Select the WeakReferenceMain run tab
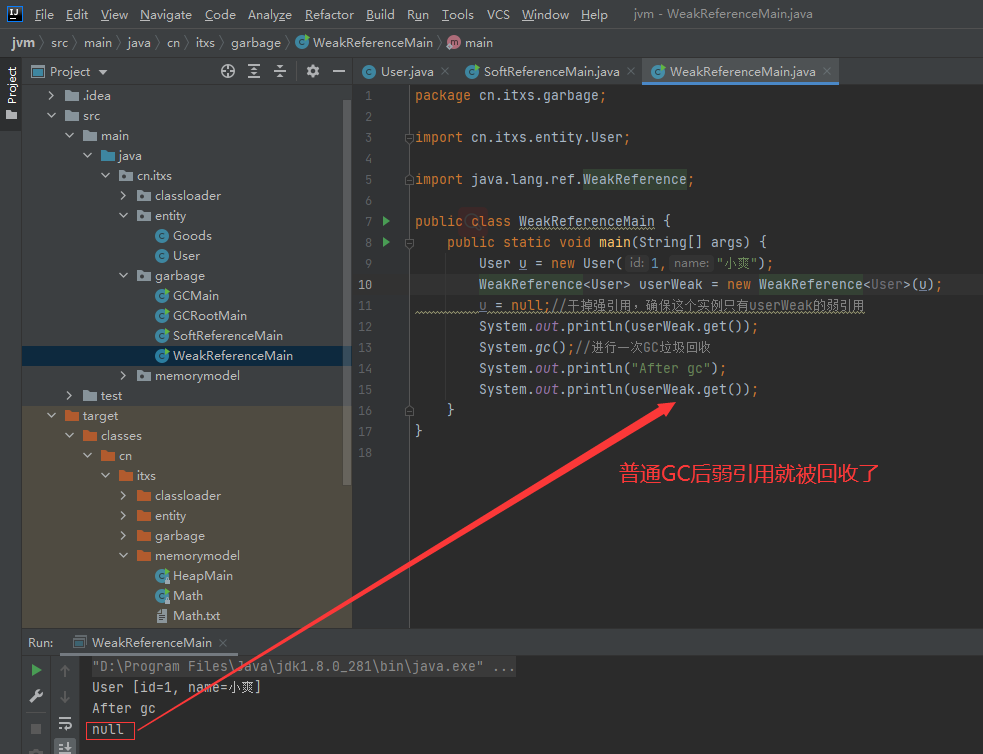983x754 pixels. (x=151, y=642)
